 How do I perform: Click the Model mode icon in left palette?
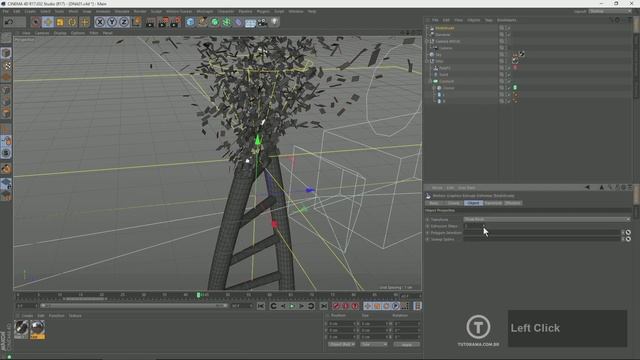point(6,53)
